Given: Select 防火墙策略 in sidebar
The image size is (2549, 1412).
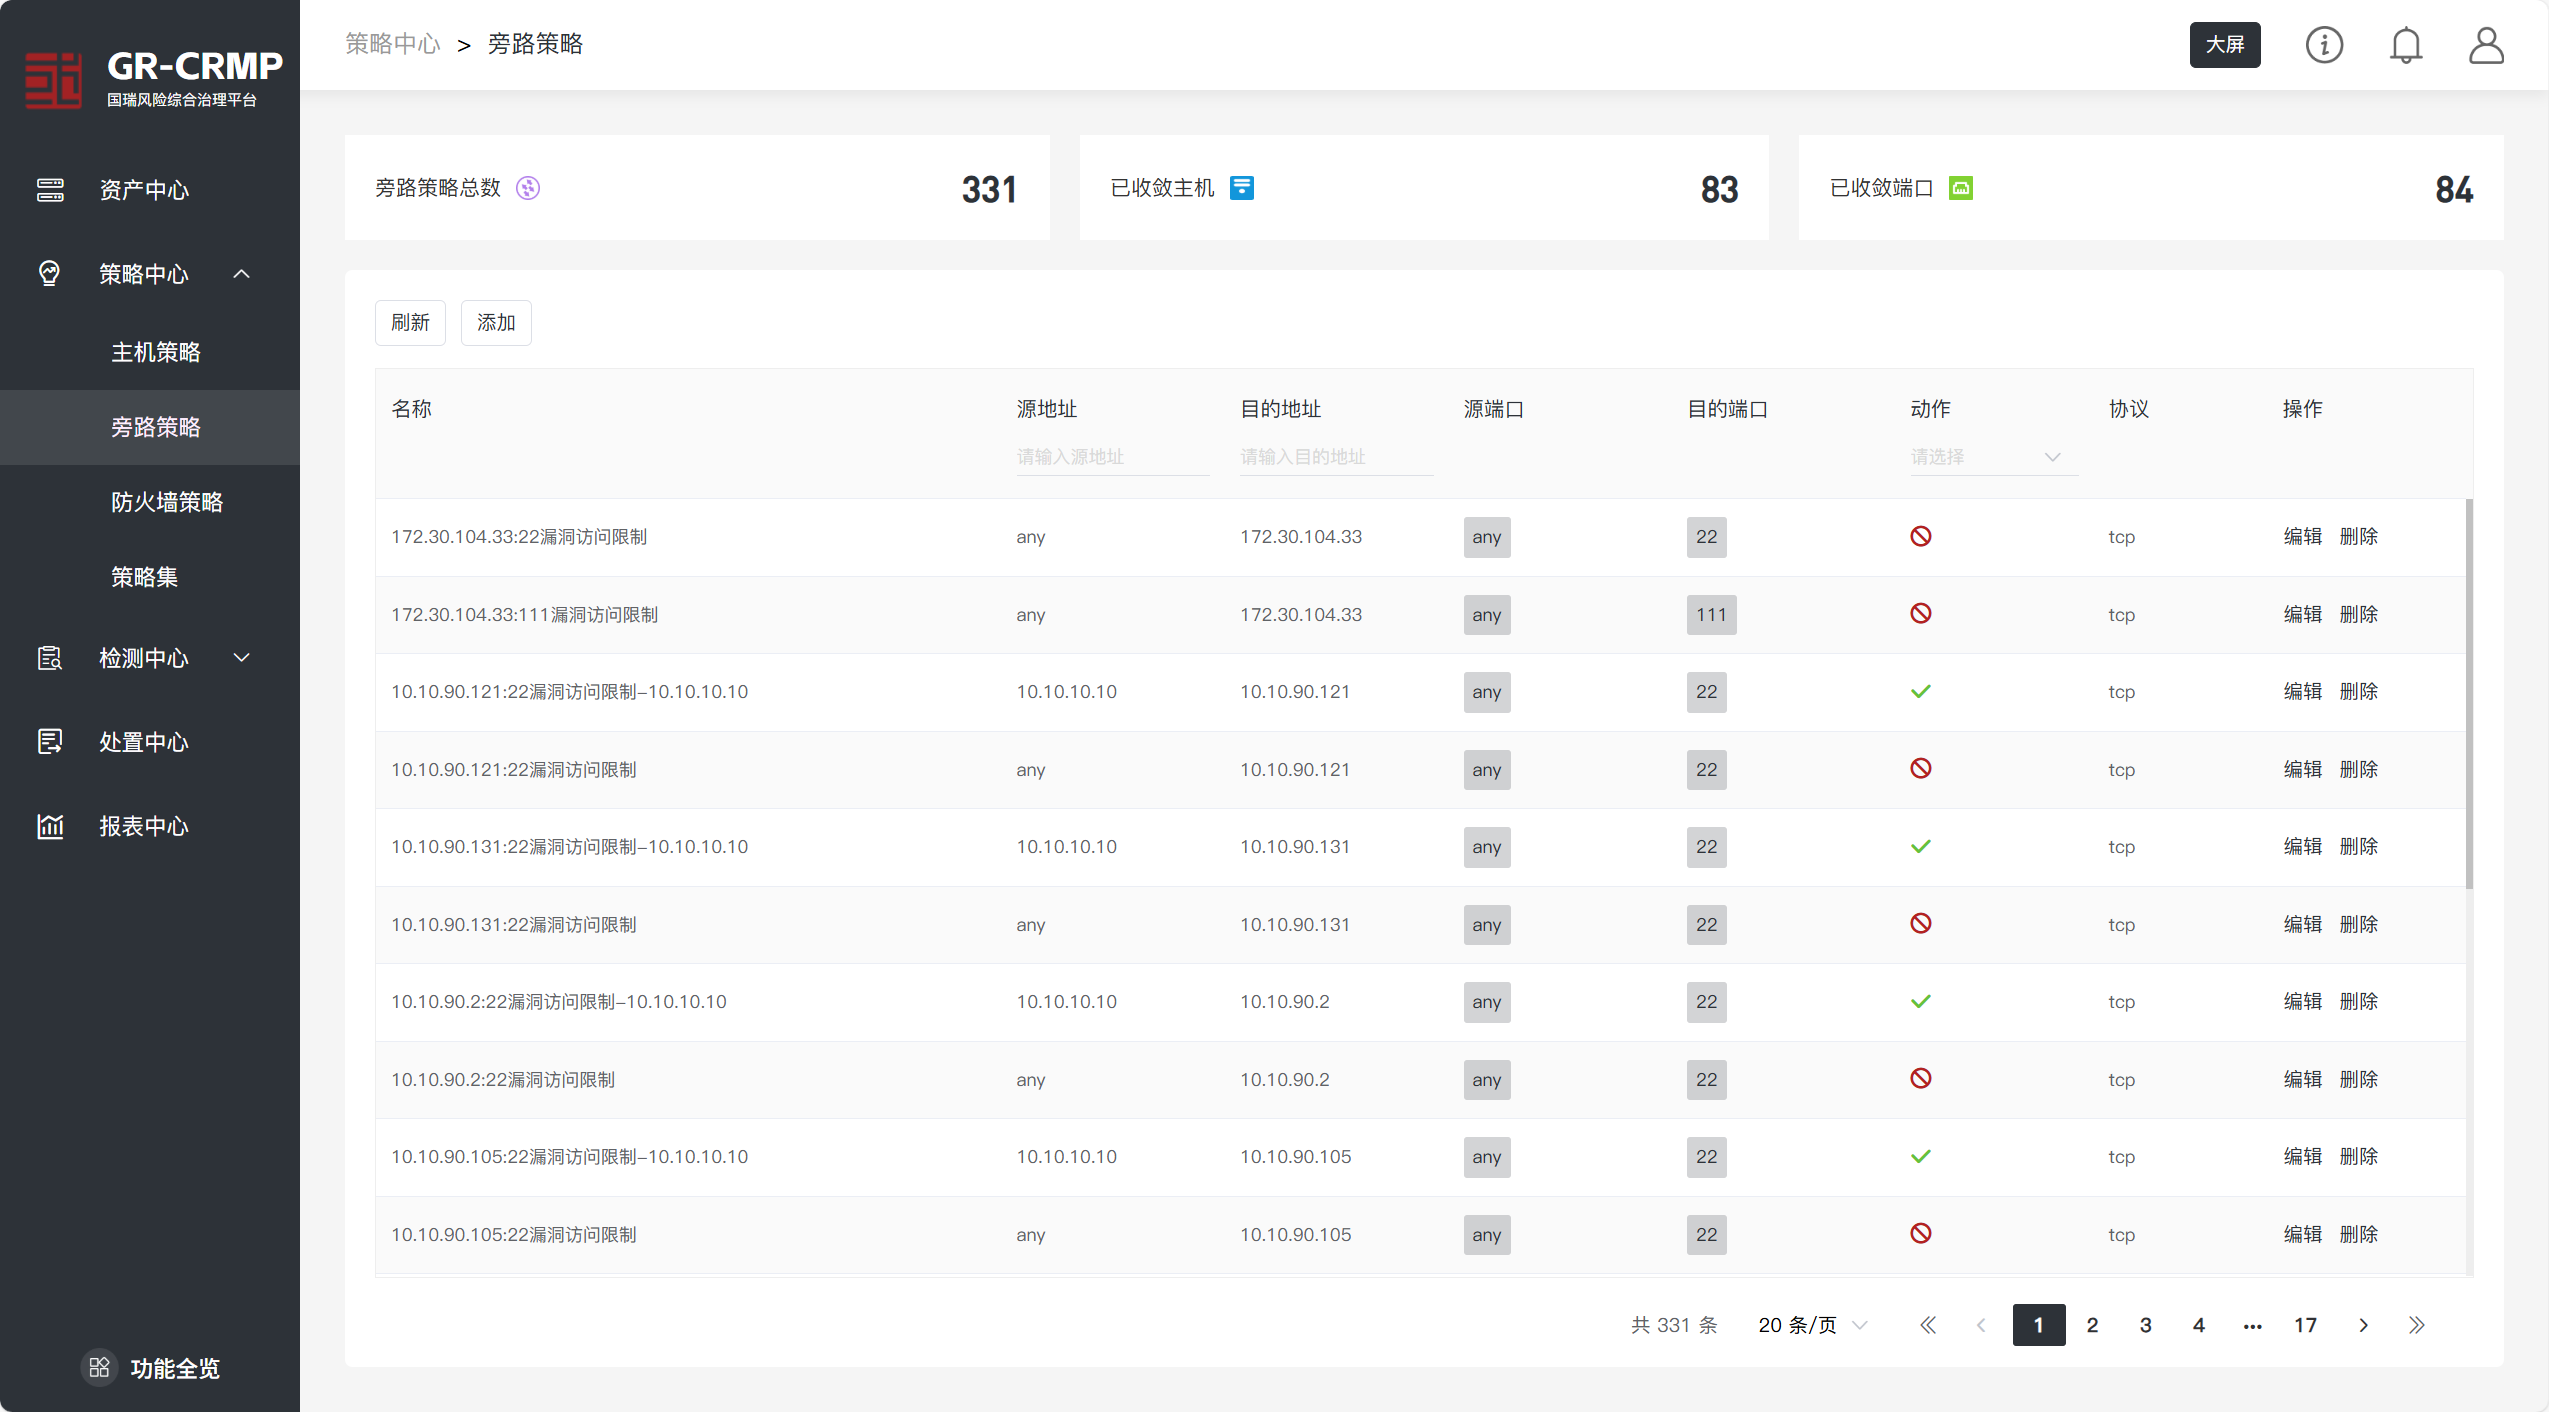Looking at the screenshot, I should pyautogui.click(x=167, y=502).
